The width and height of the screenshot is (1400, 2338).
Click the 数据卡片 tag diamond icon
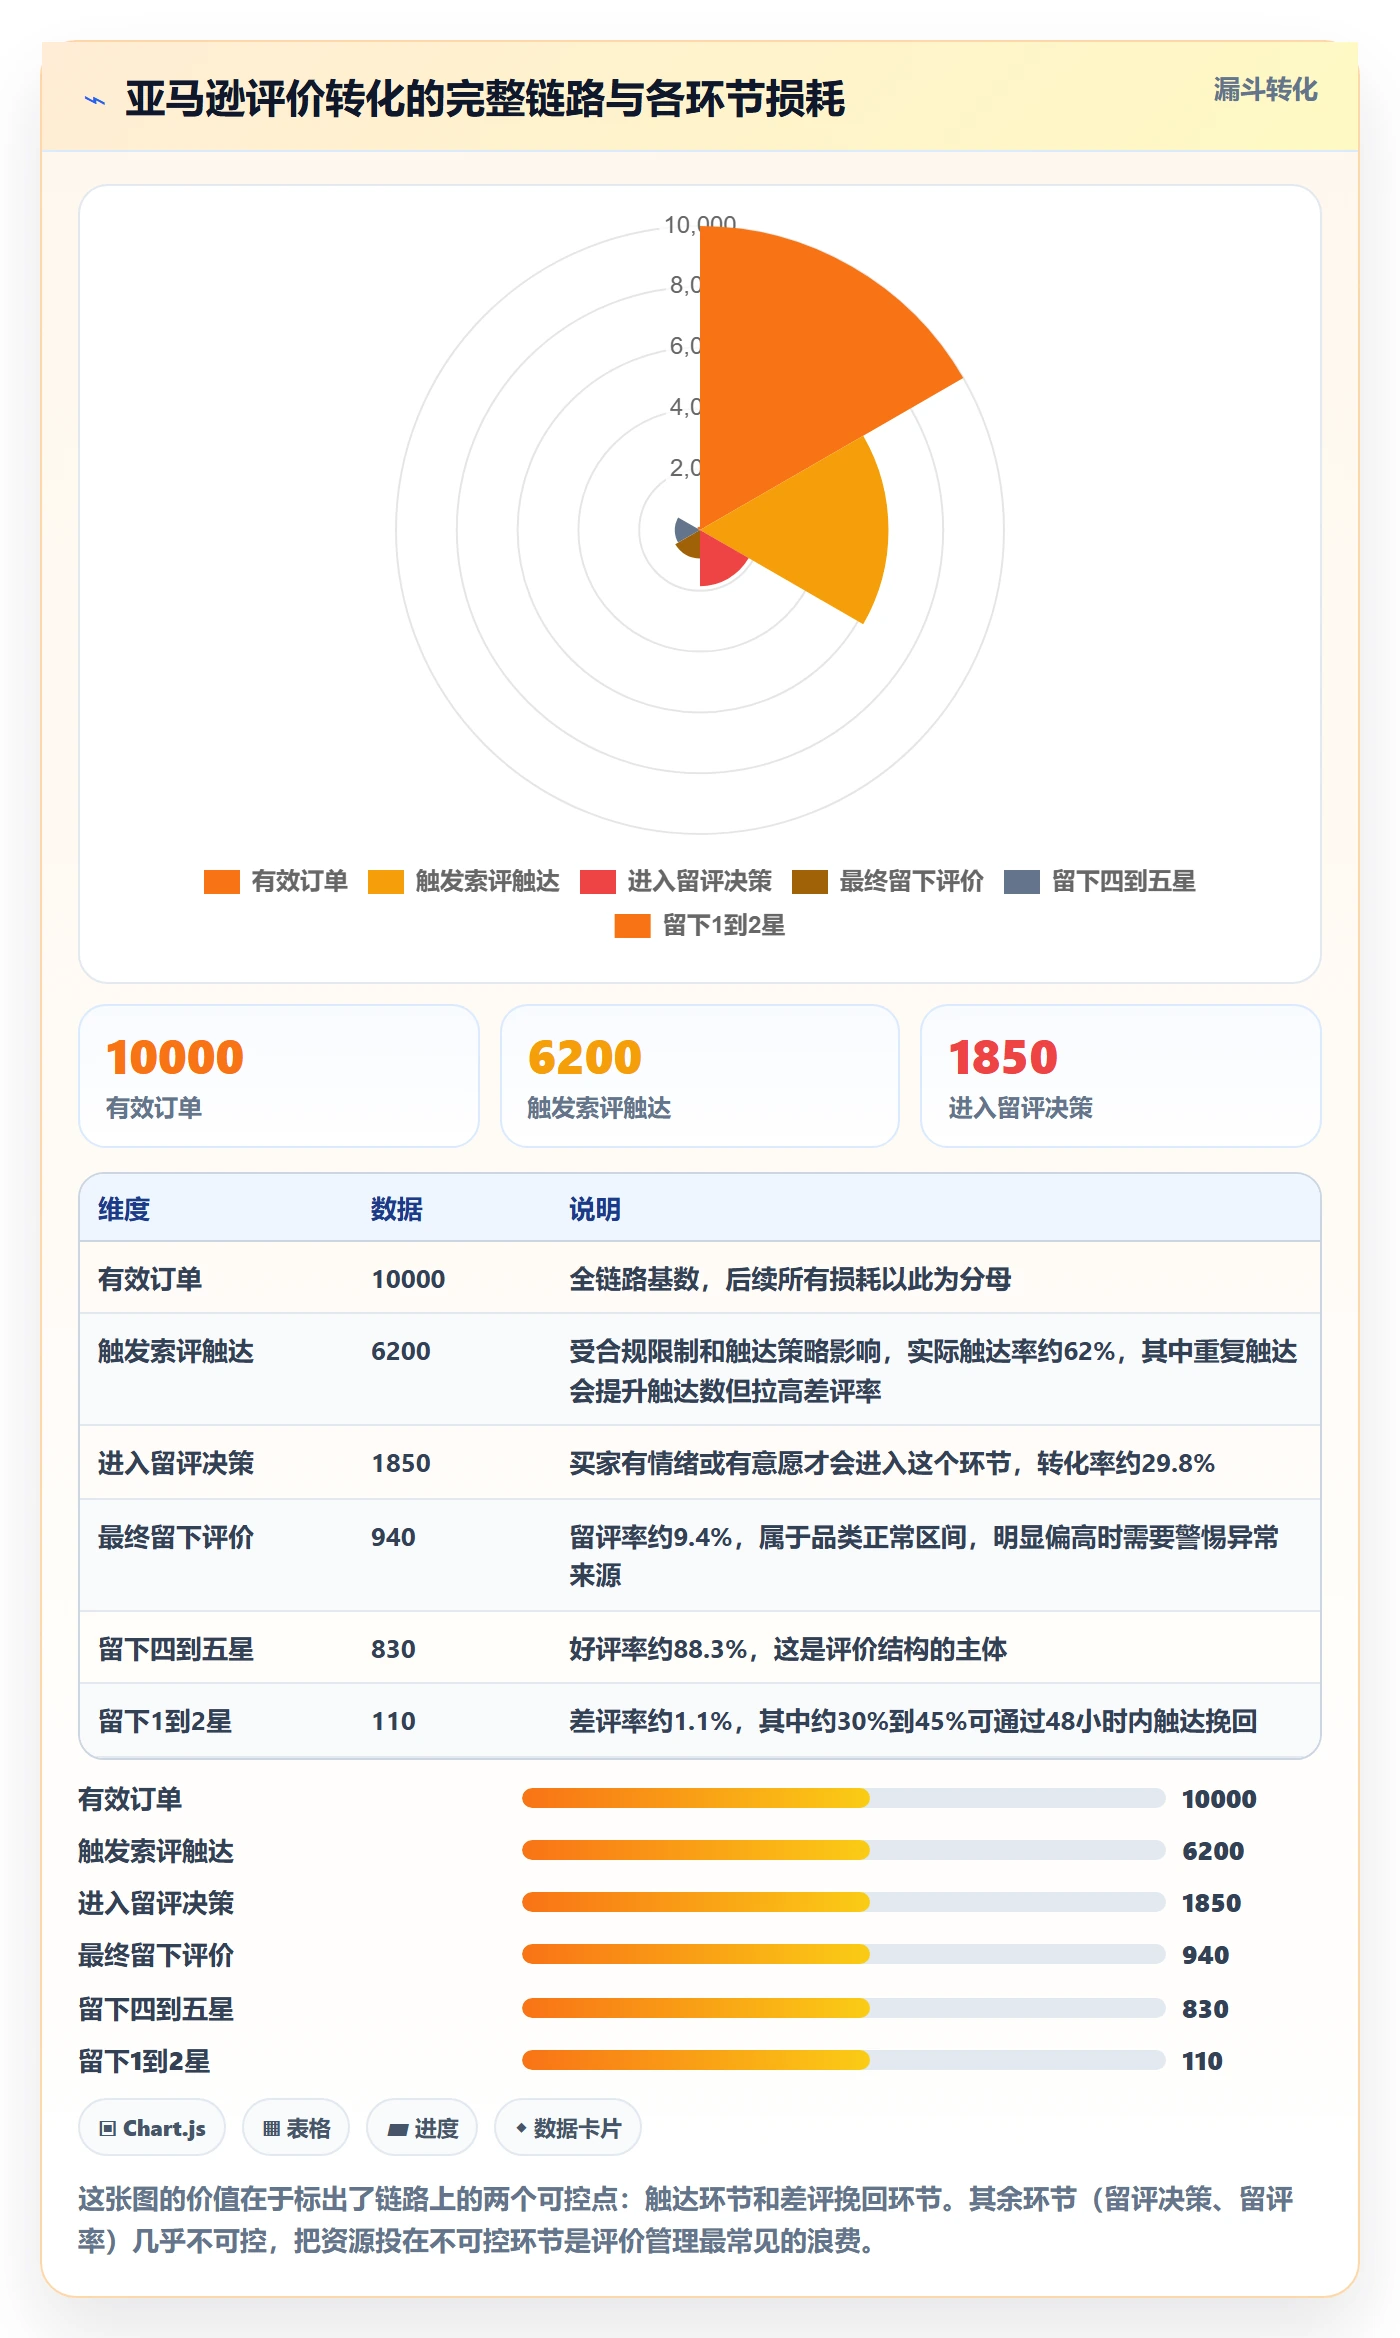point(521,2128)
